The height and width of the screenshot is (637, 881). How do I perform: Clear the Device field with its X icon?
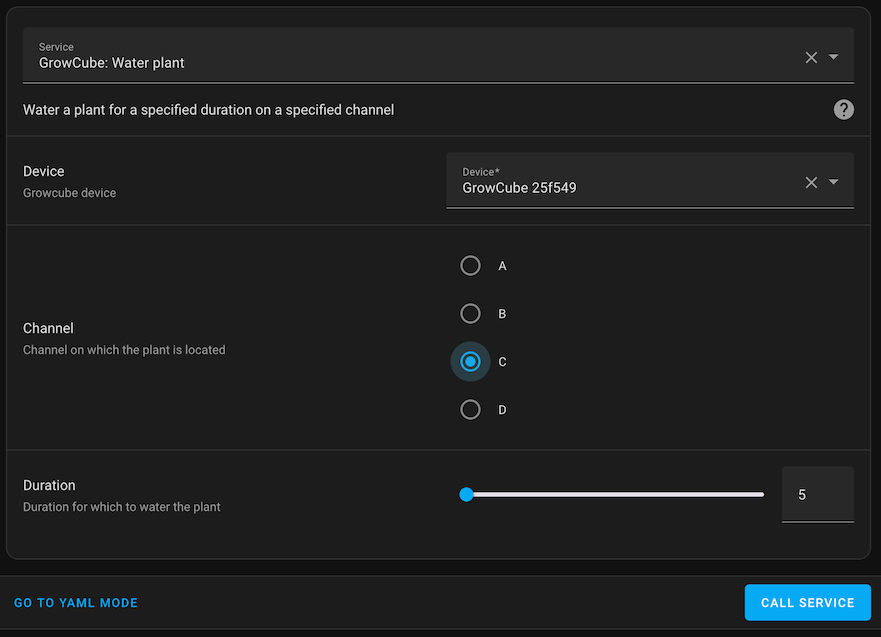click(811, 182)
